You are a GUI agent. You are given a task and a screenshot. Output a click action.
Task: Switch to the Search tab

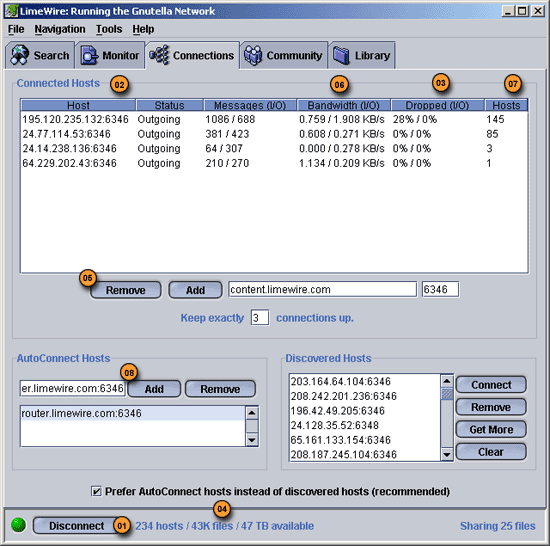[x=40, y=55]
